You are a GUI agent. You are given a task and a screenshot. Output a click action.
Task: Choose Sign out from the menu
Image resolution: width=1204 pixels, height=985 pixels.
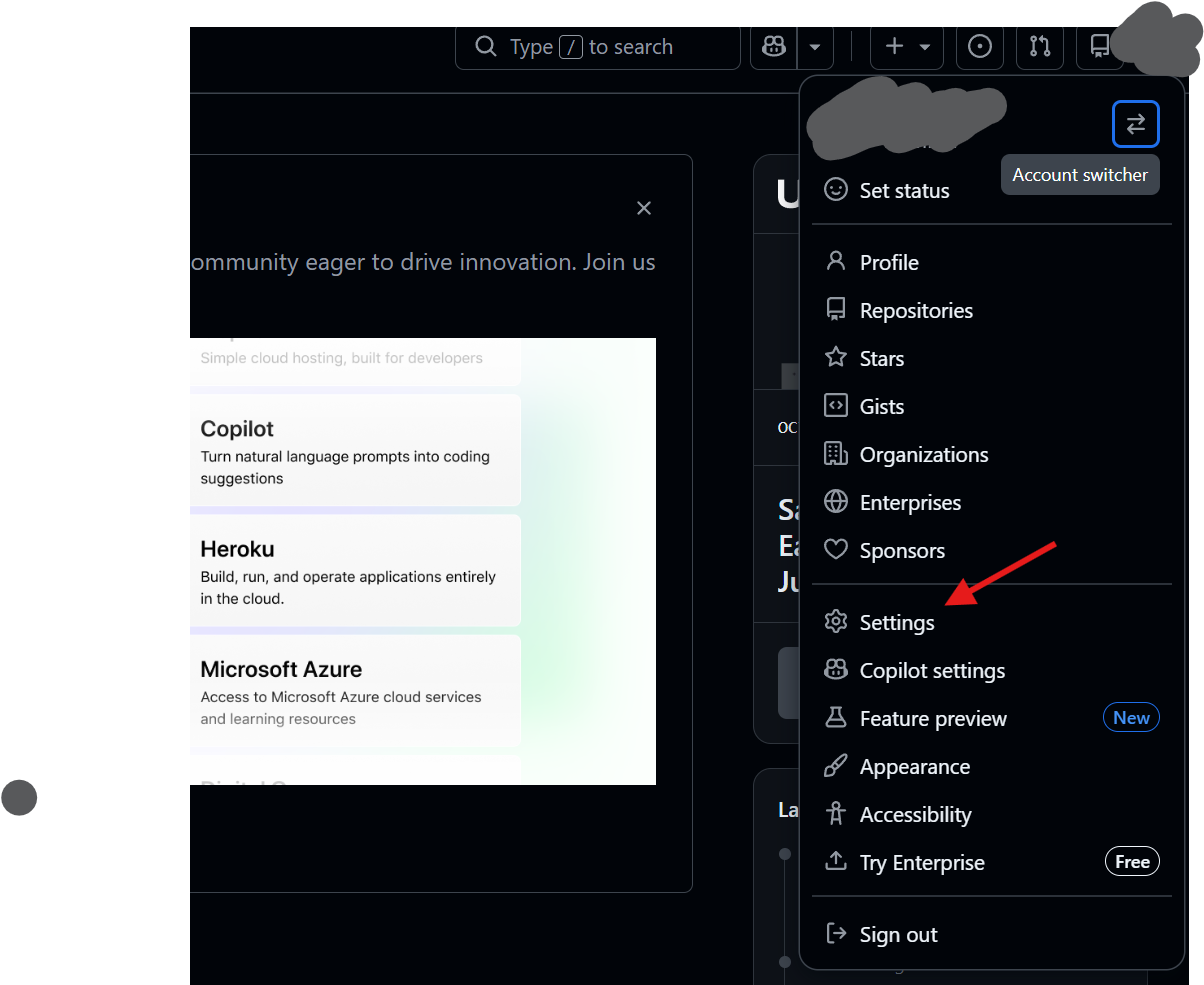click(x=991, y=934)
